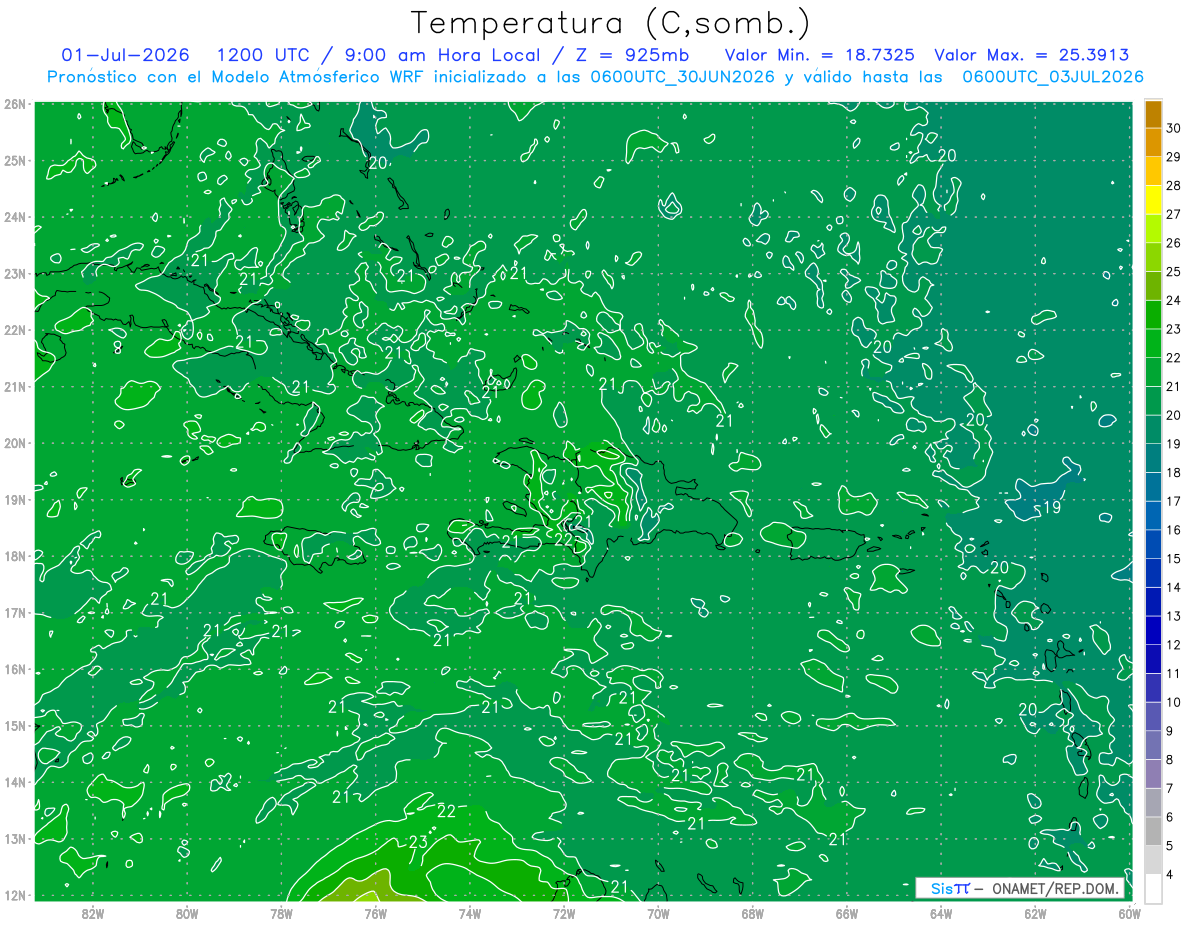Click the "22N" latitude axis label
The image size is (1200, 927).
tap(14, 330)
